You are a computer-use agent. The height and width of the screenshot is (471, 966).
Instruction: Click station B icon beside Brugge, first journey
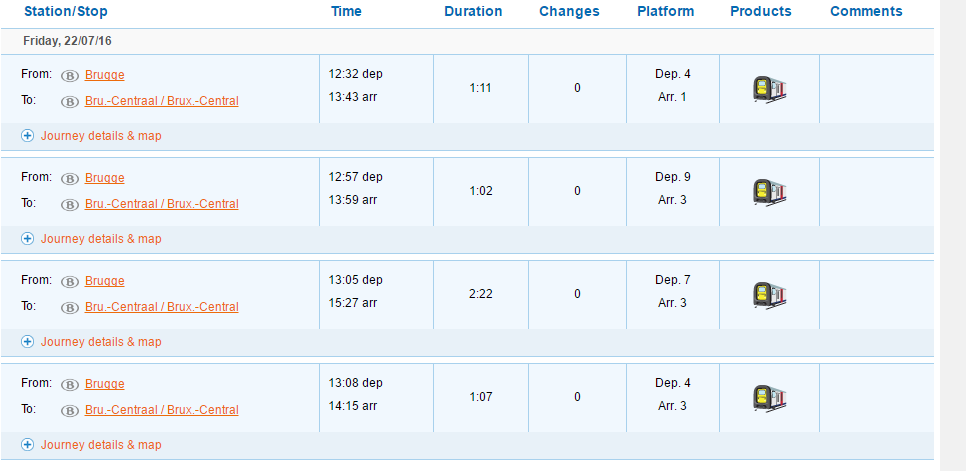pyautogui.click(x=70, y=76)
